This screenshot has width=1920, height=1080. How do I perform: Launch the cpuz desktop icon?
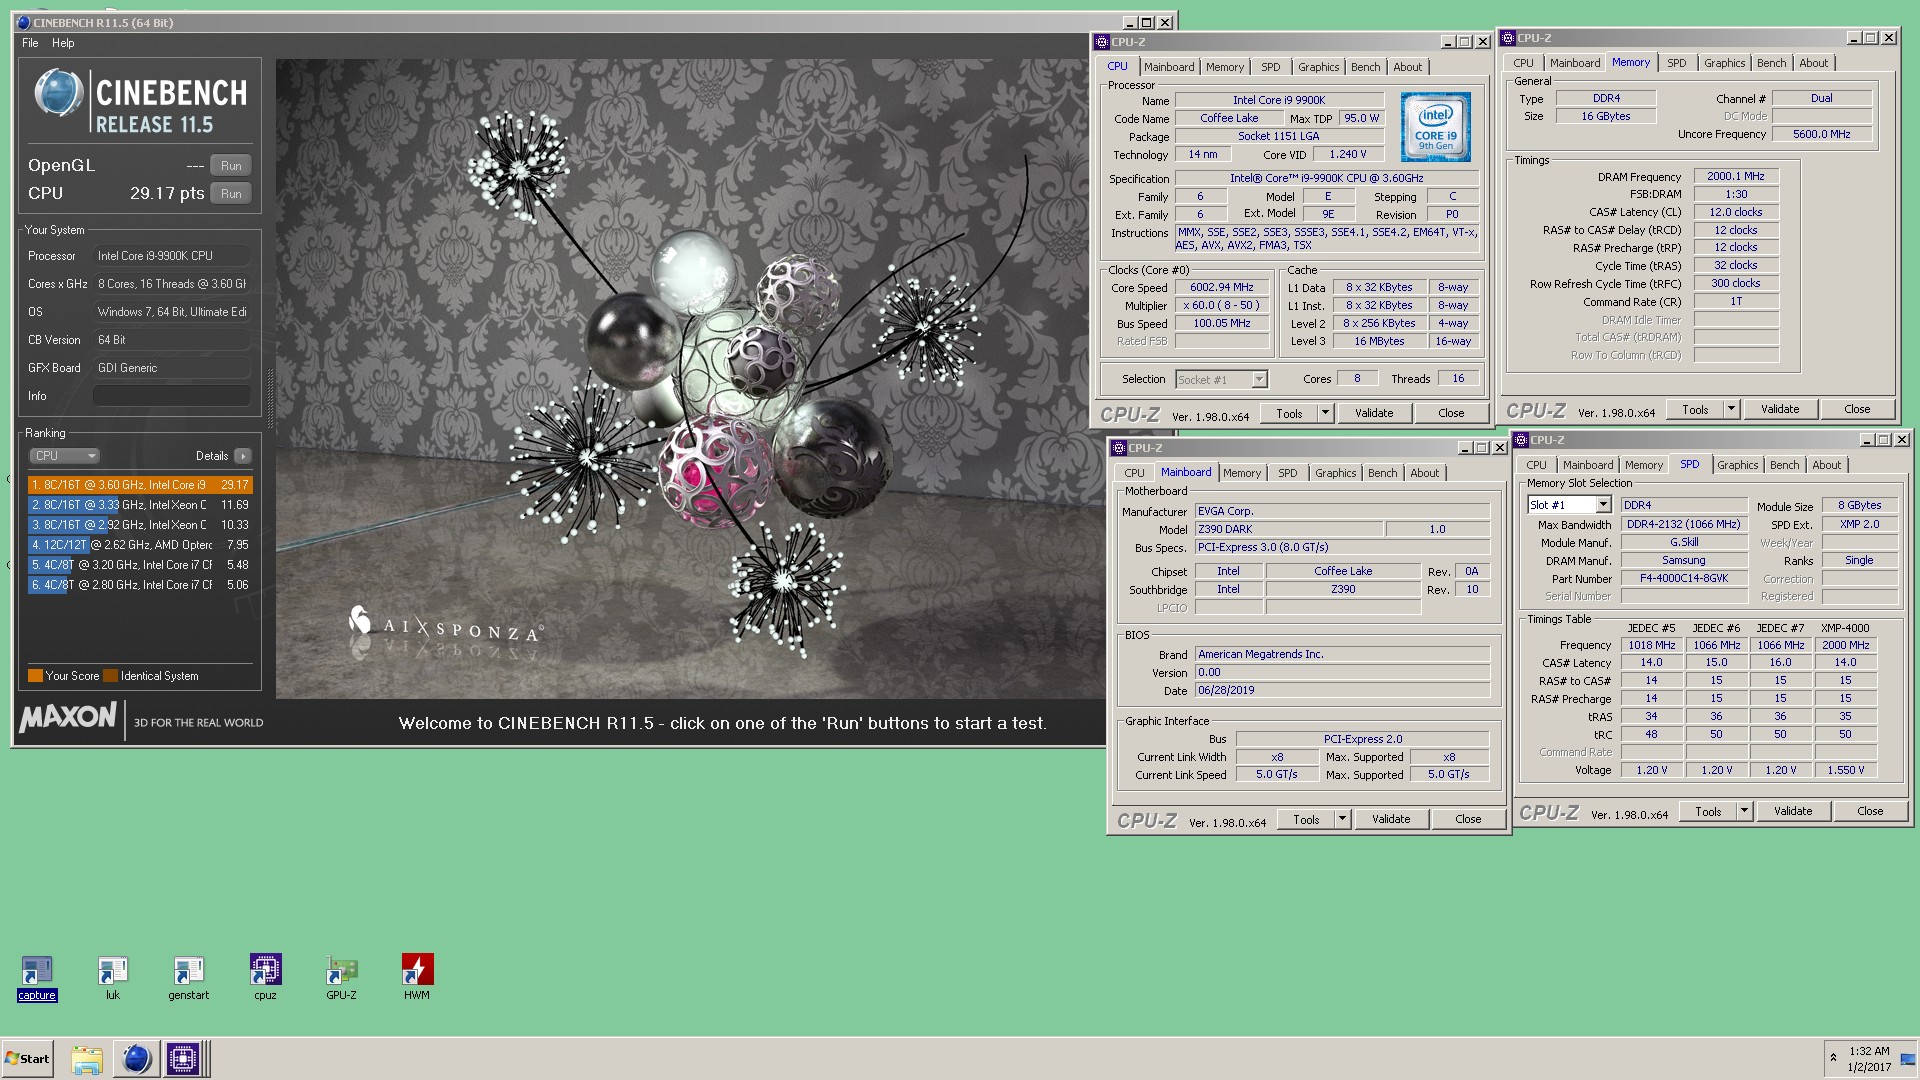(x=265, y=976)
